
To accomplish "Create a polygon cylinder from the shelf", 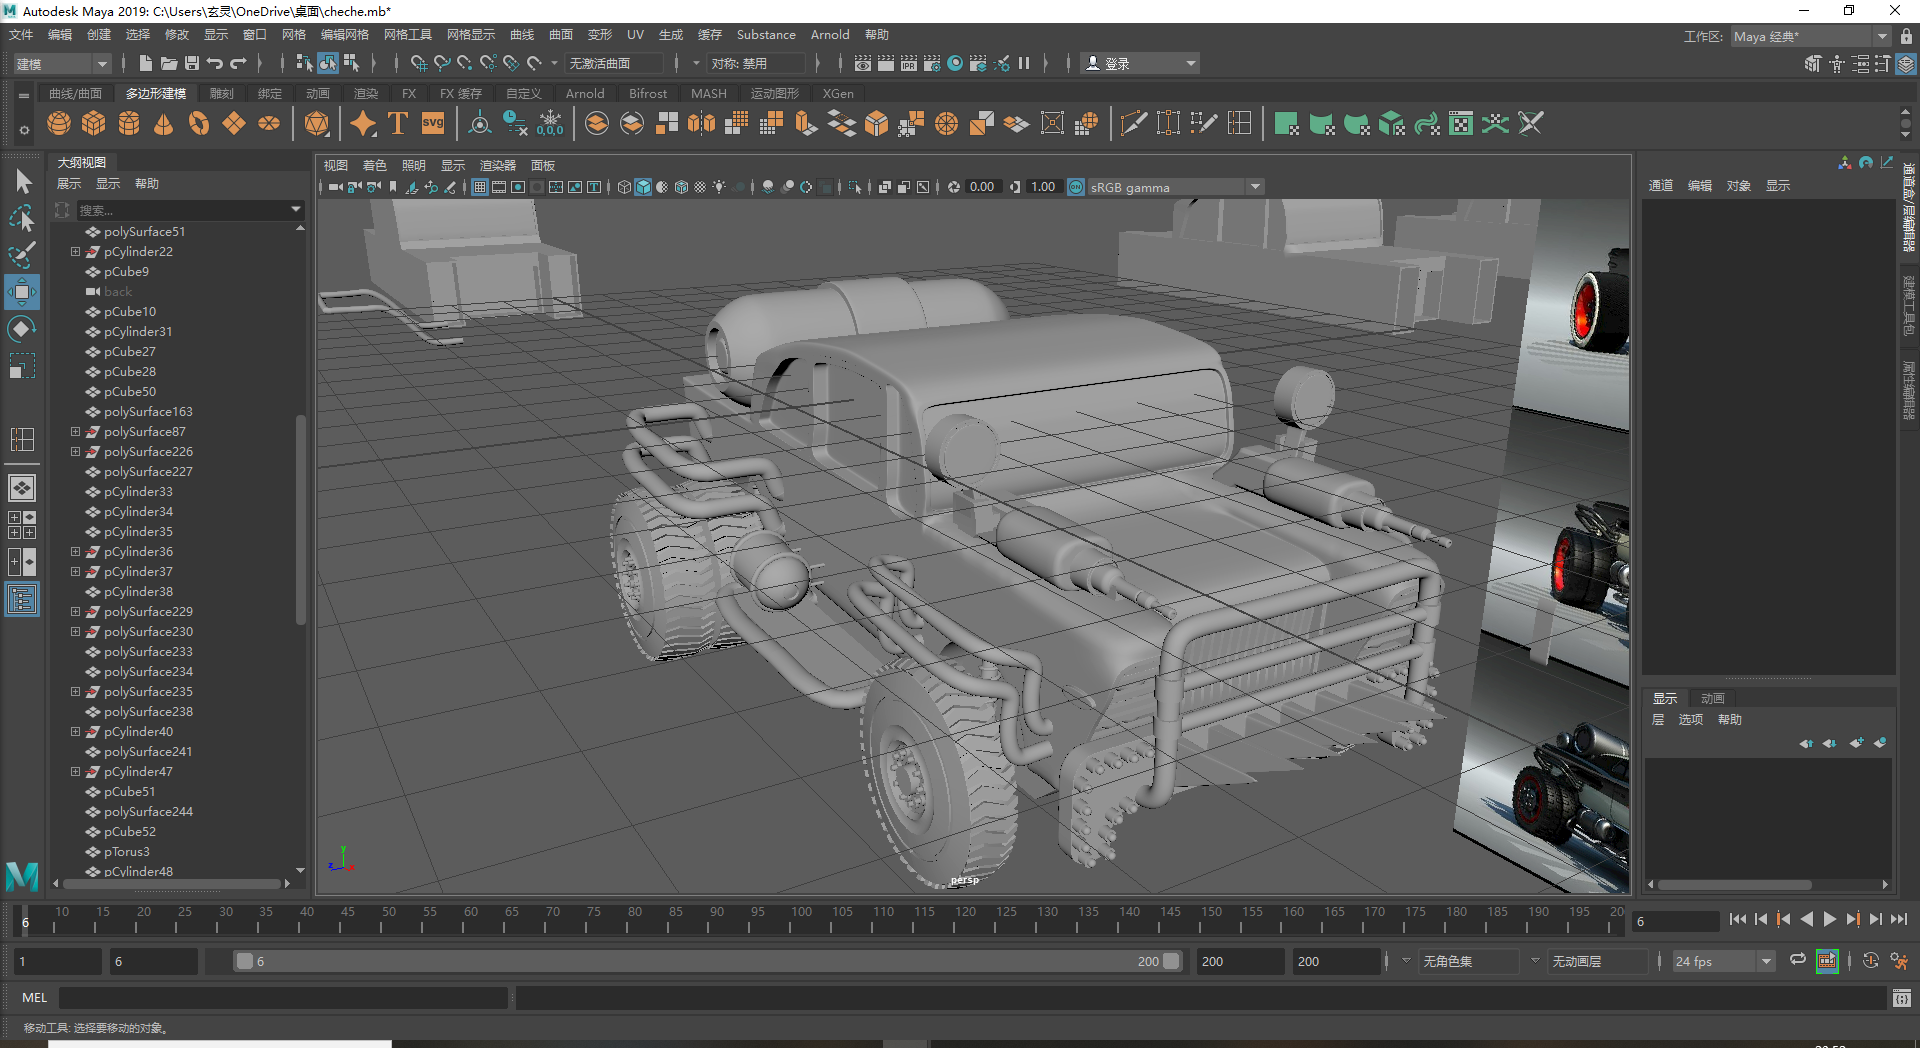I will pyautogui.click(x=129, y=123).
